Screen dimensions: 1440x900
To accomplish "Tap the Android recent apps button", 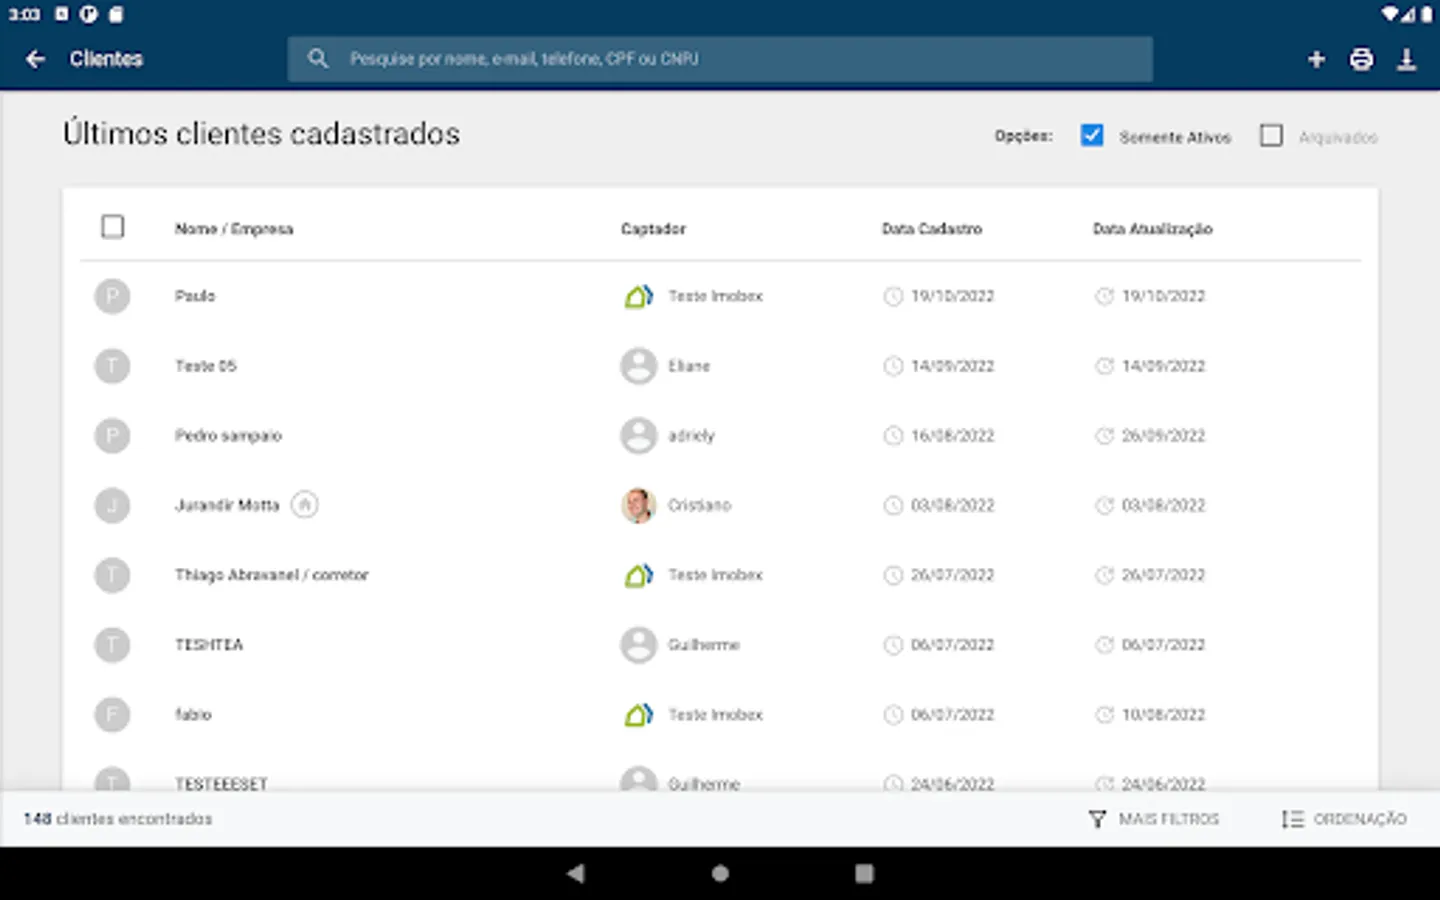I will [864, 873].
